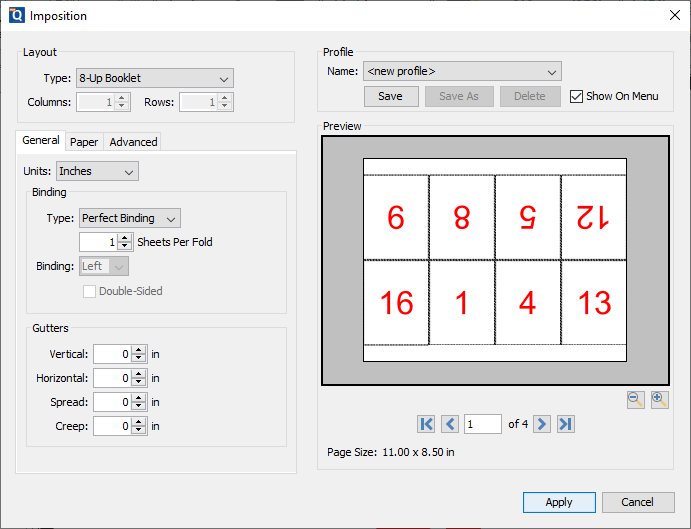Screen dimensions: 691x529
Task: Click the upside-down page 12 in the preview
Action: (x=594, y=217)
